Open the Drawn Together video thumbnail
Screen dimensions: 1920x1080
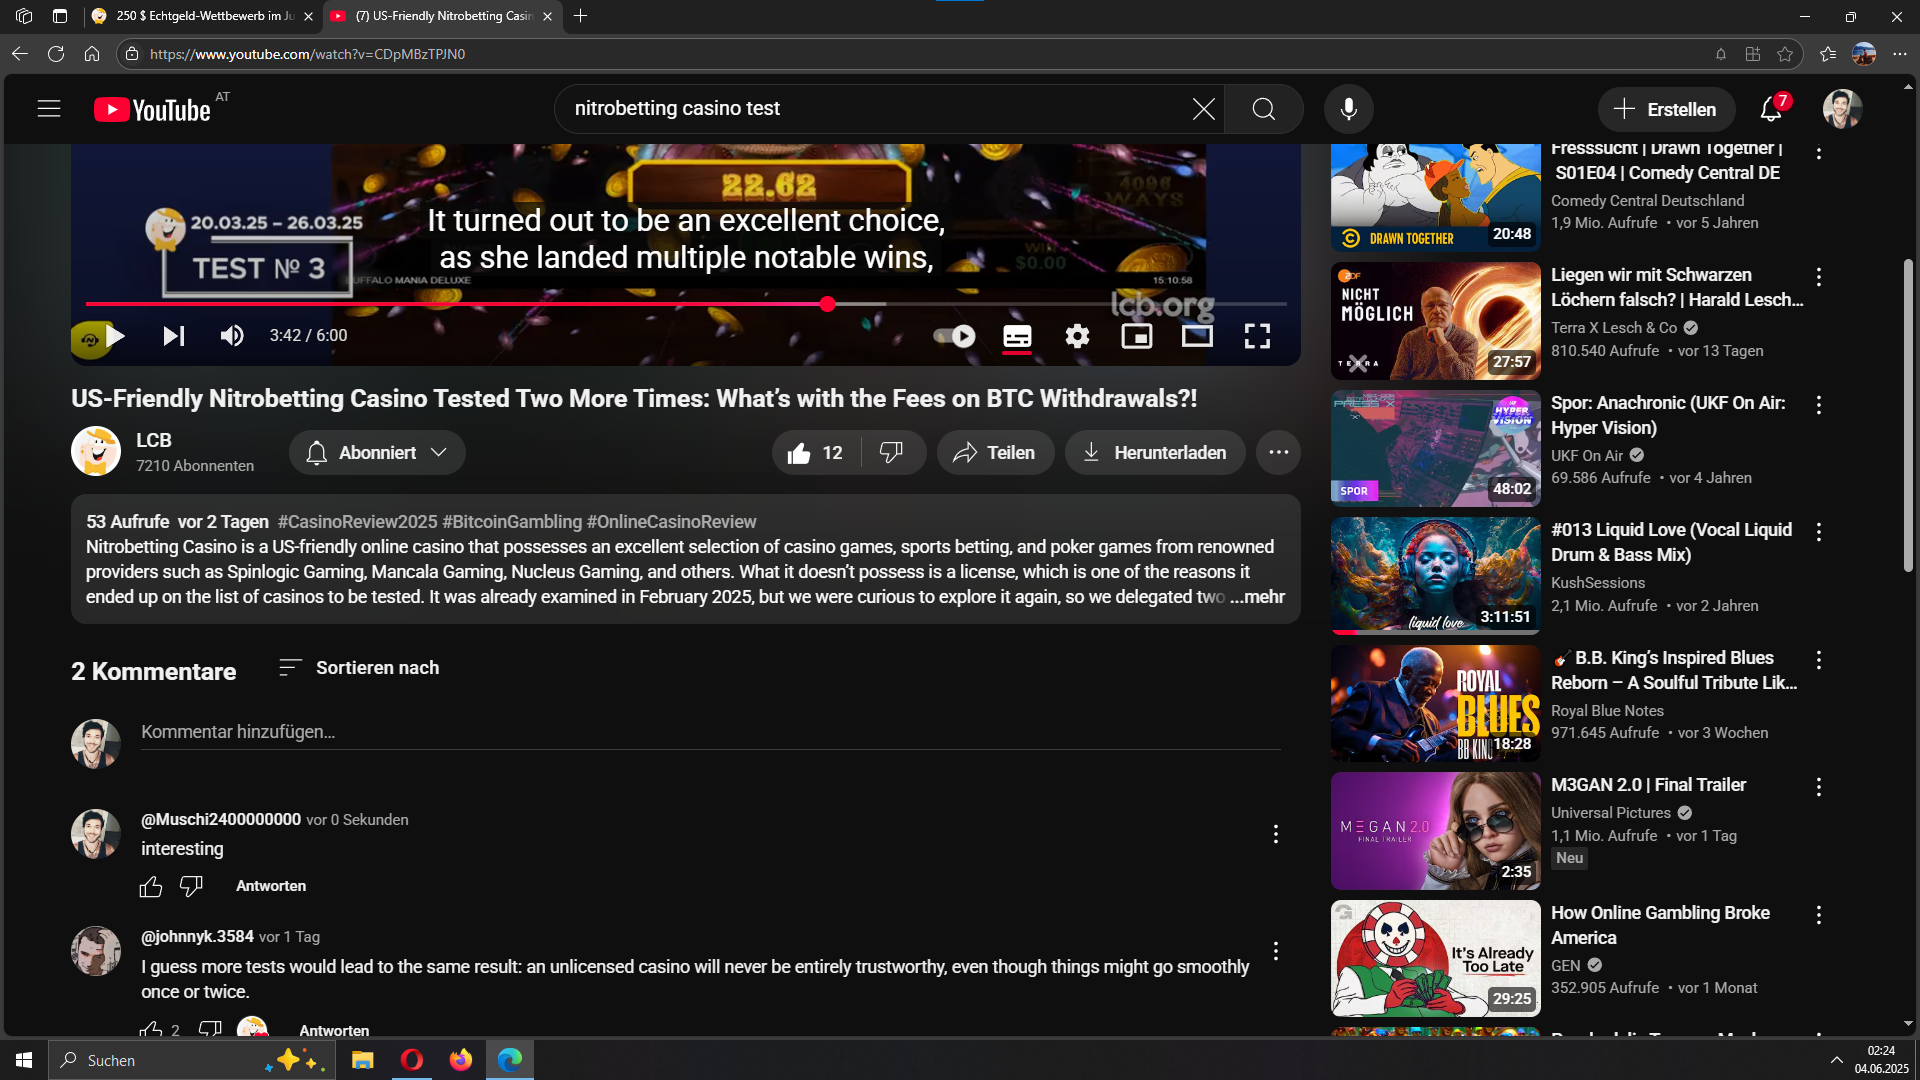click(1435, 196)
